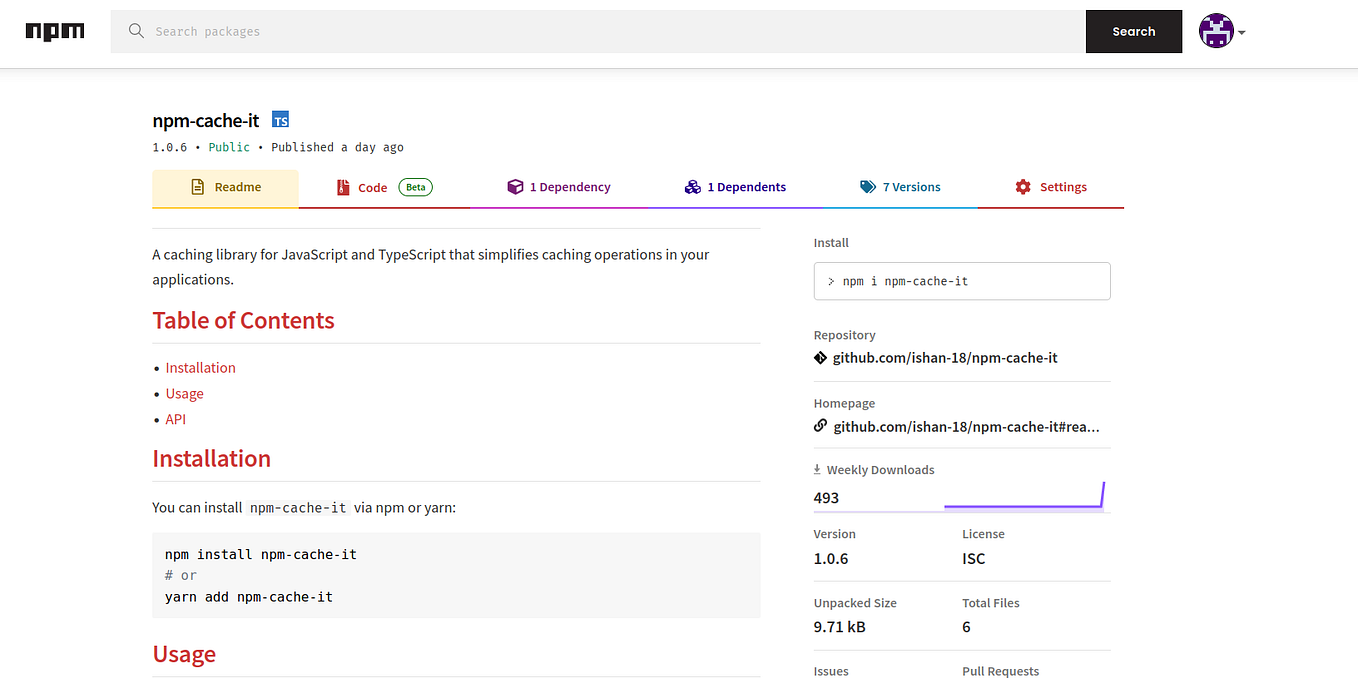This screenshot has height=678, width=1358.
Task: Open the github.com/ishan-18/npm-cache-it repository link
Action: [x=945, y=358]
